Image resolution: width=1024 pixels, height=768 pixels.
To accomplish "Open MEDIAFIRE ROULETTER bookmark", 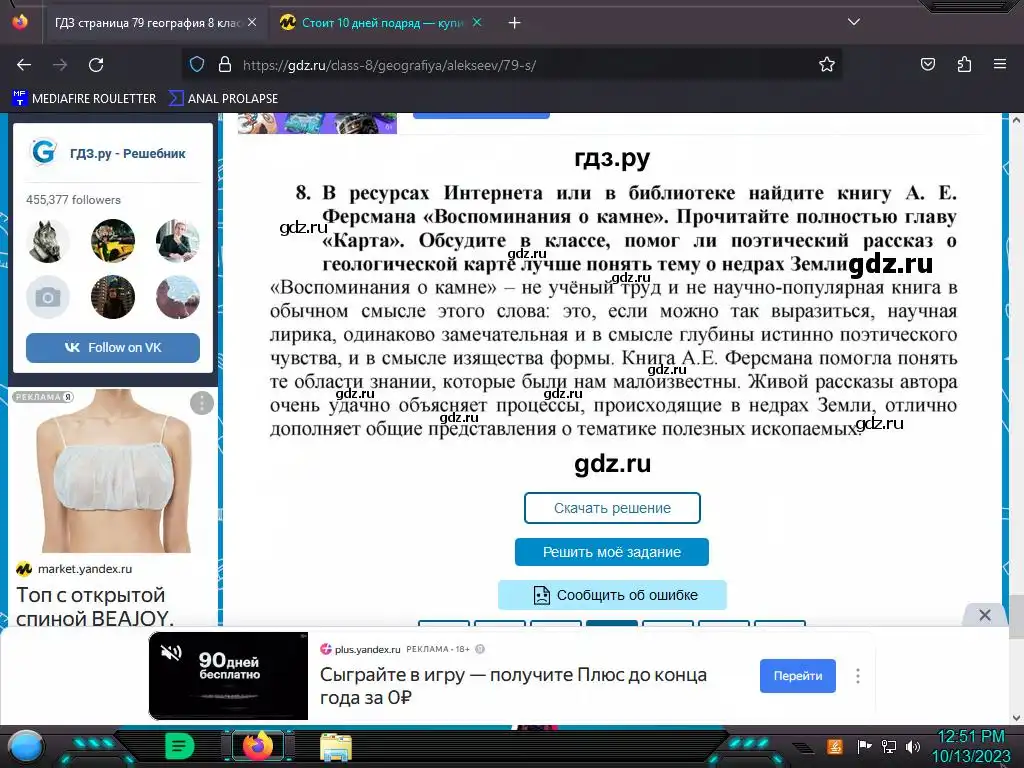I will pos(85,99).
